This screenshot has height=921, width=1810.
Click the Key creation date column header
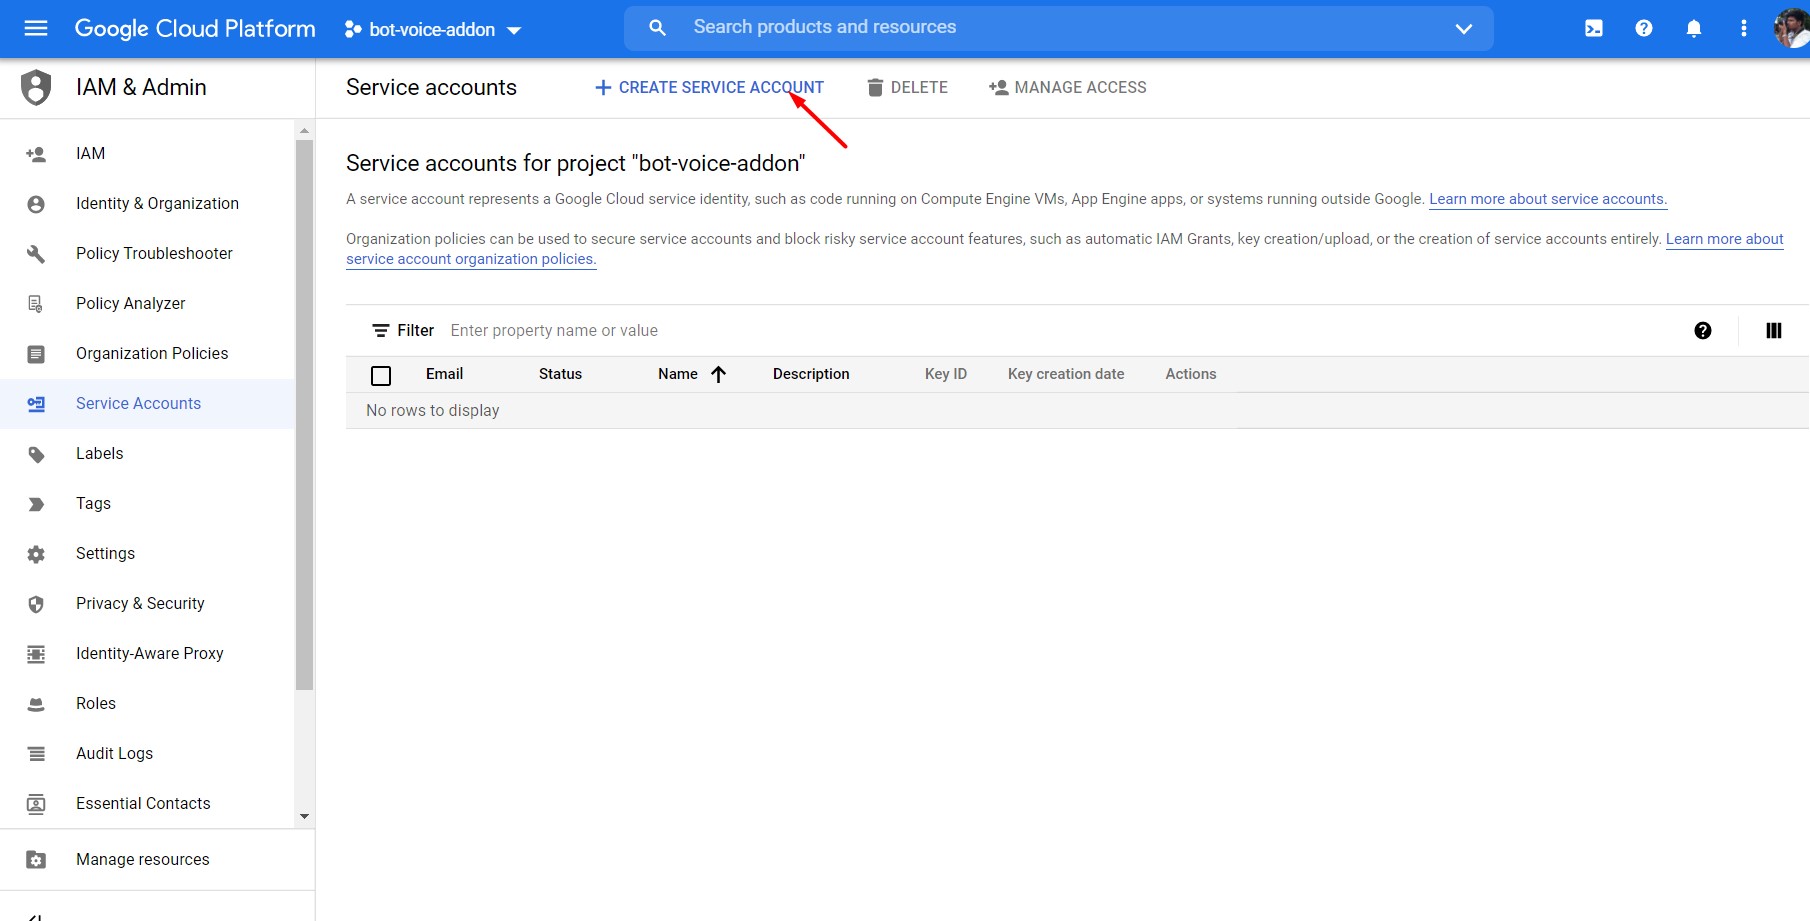pyautogui.click(x=1066, y=374)
